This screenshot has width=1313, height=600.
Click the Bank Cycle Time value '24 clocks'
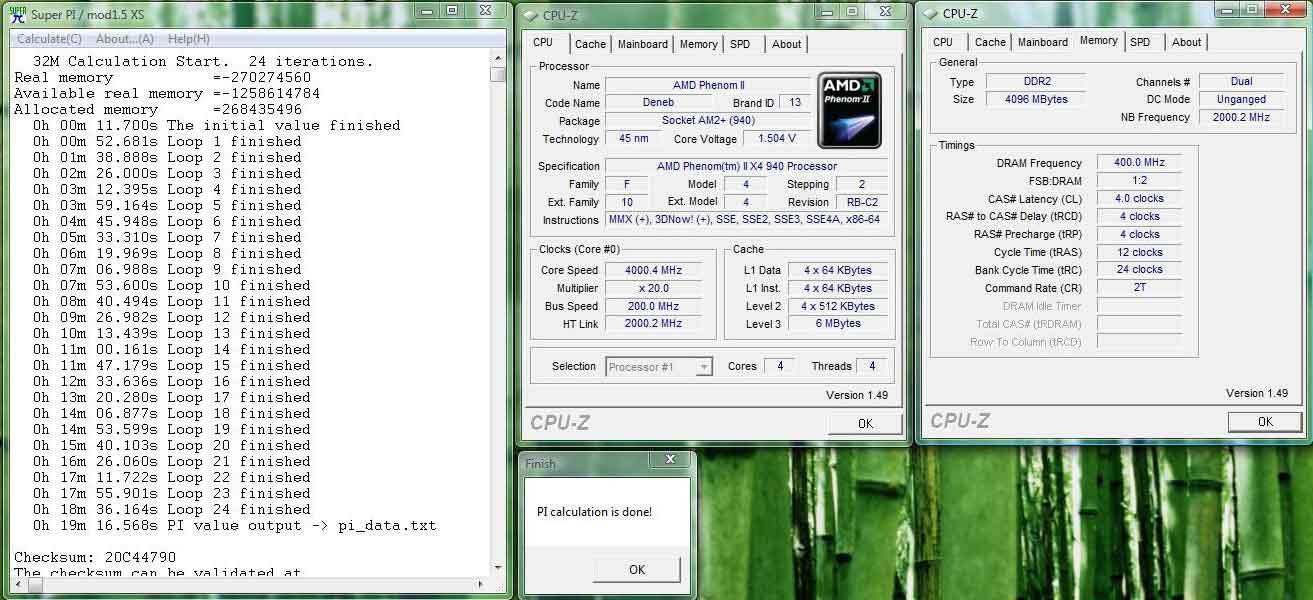click(1140, 270)
